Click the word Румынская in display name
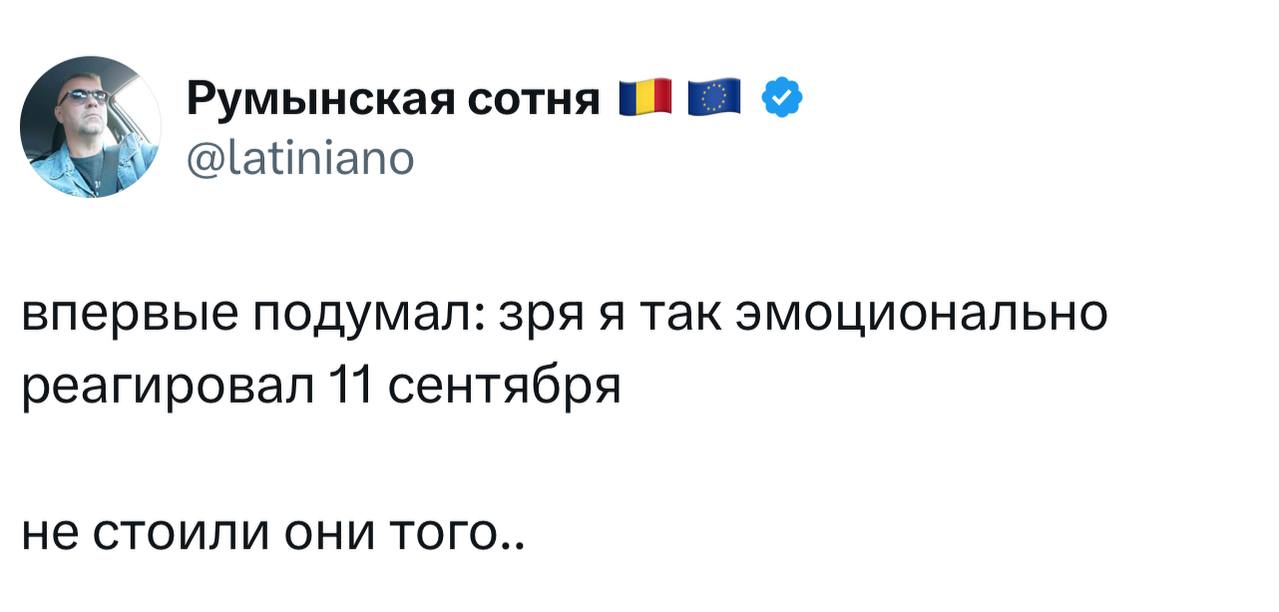The width and height of the screenshot is (1280, 612). pyautogui.click(x=318, y=101)
